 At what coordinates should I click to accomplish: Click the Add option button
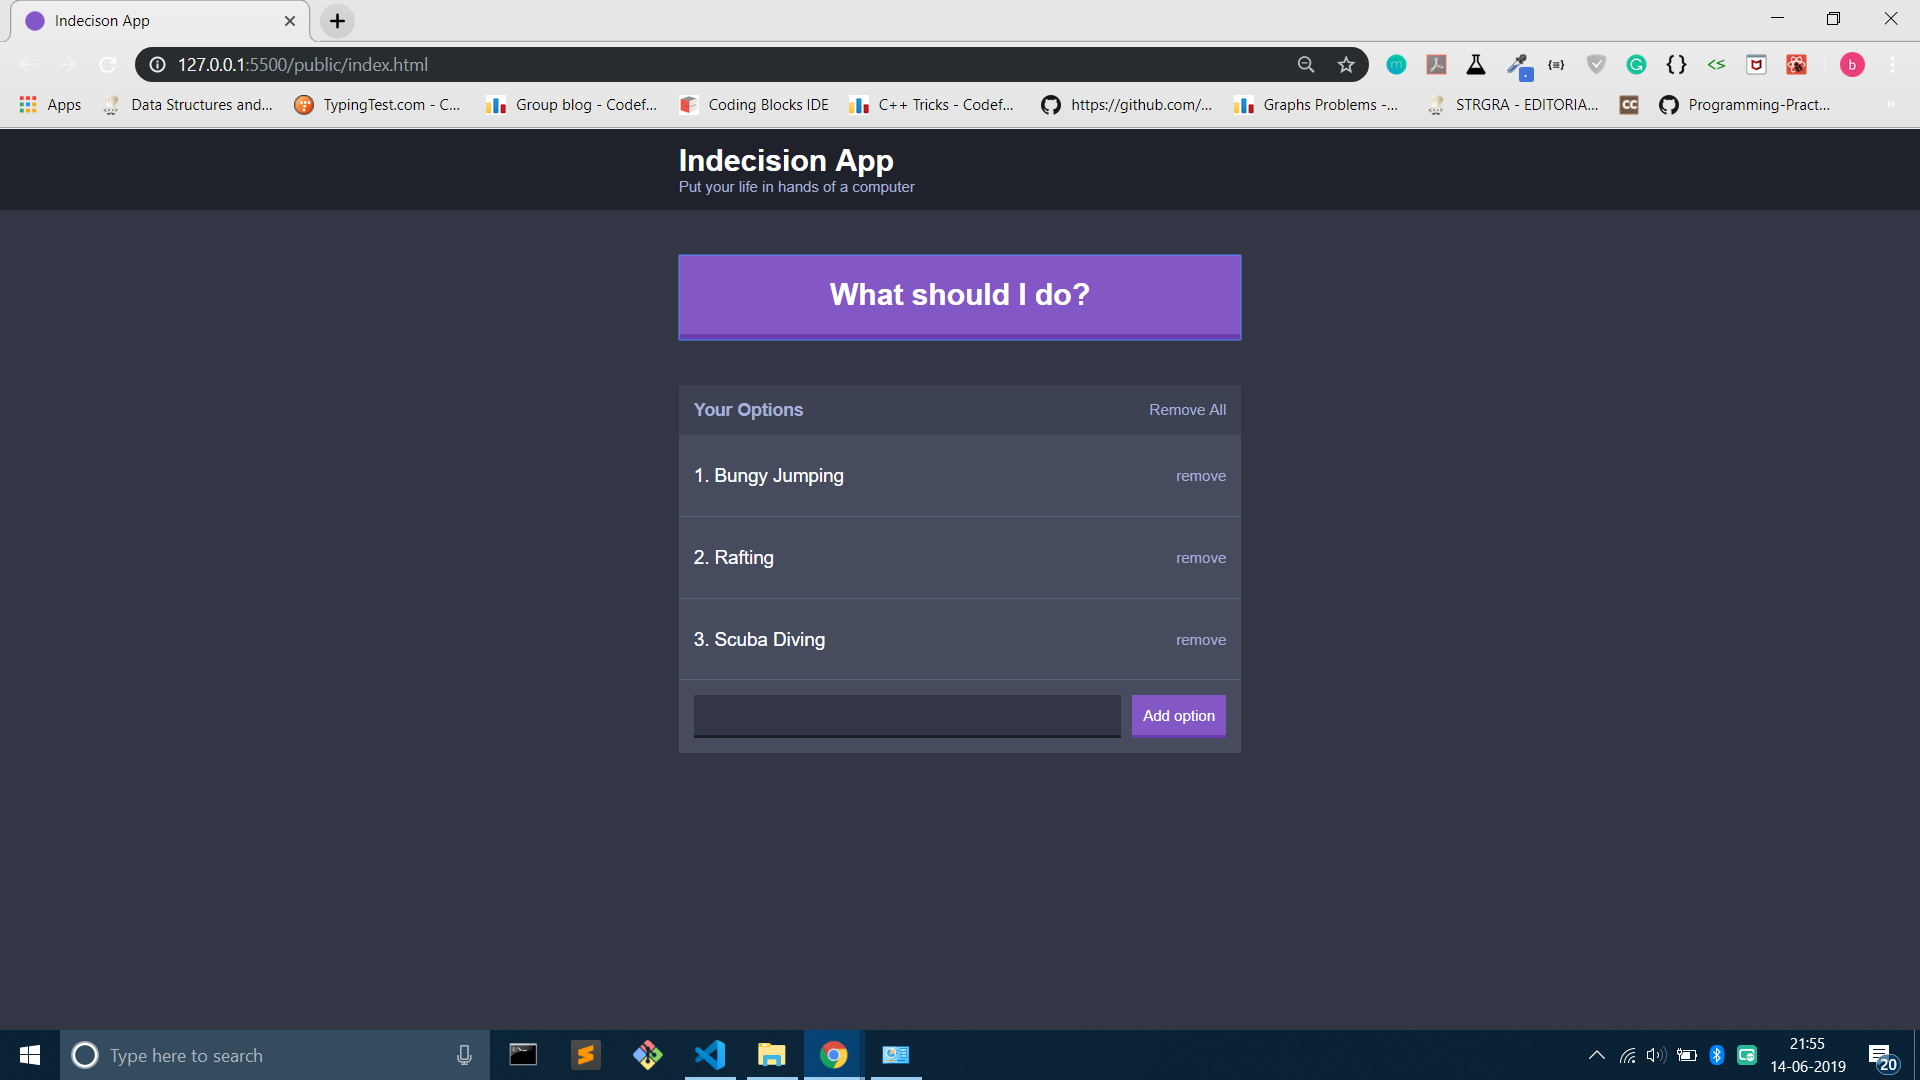1178,716
